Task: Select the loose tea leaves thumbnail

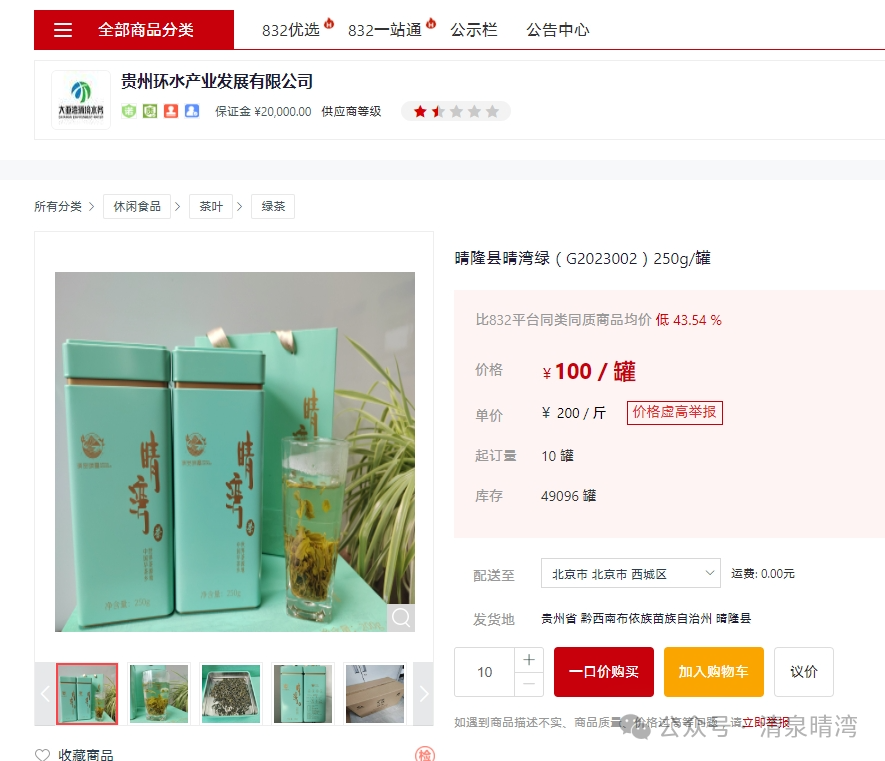Action: [x=231, y=694]
